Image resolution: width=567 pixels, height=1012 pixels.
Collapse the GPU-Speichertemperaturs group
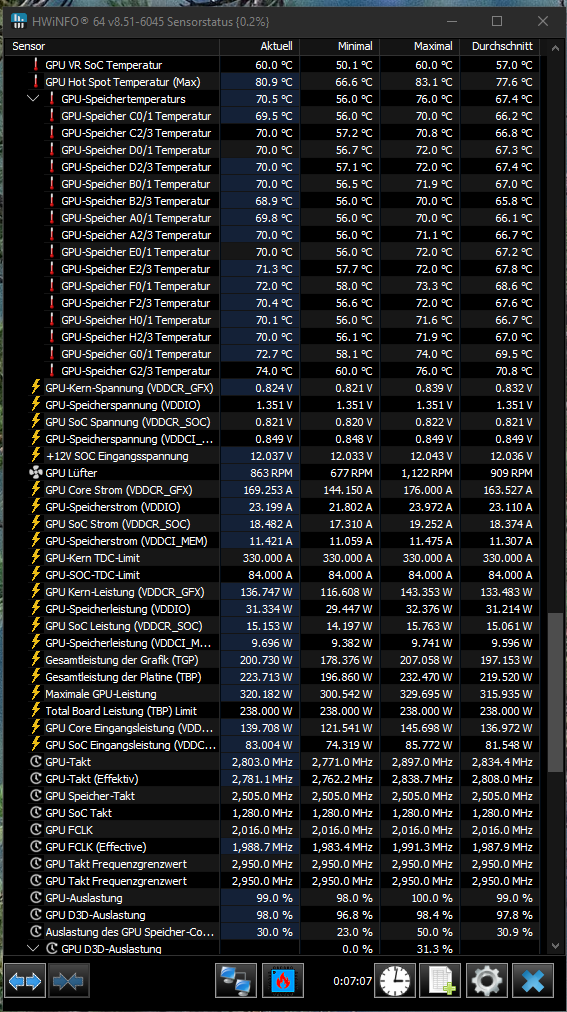coord(34,99)
